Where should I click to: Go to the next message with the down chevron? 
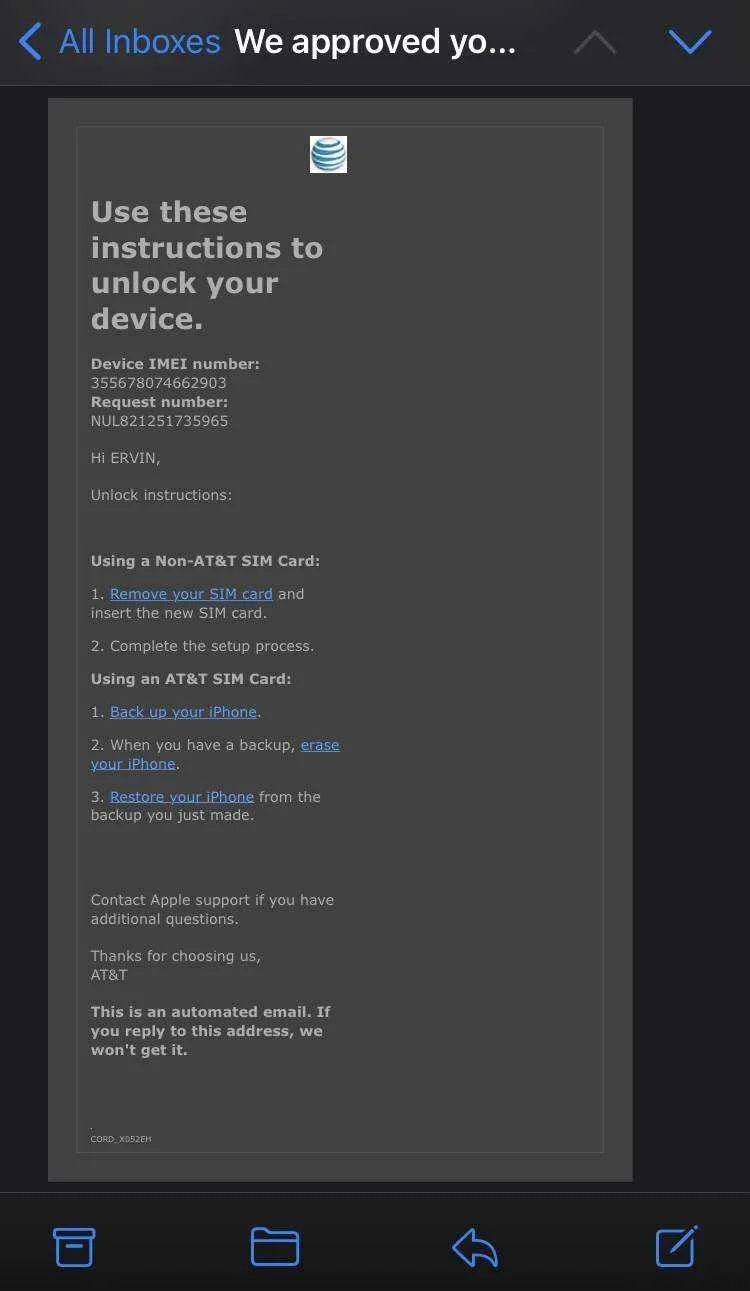coord(689,41)
